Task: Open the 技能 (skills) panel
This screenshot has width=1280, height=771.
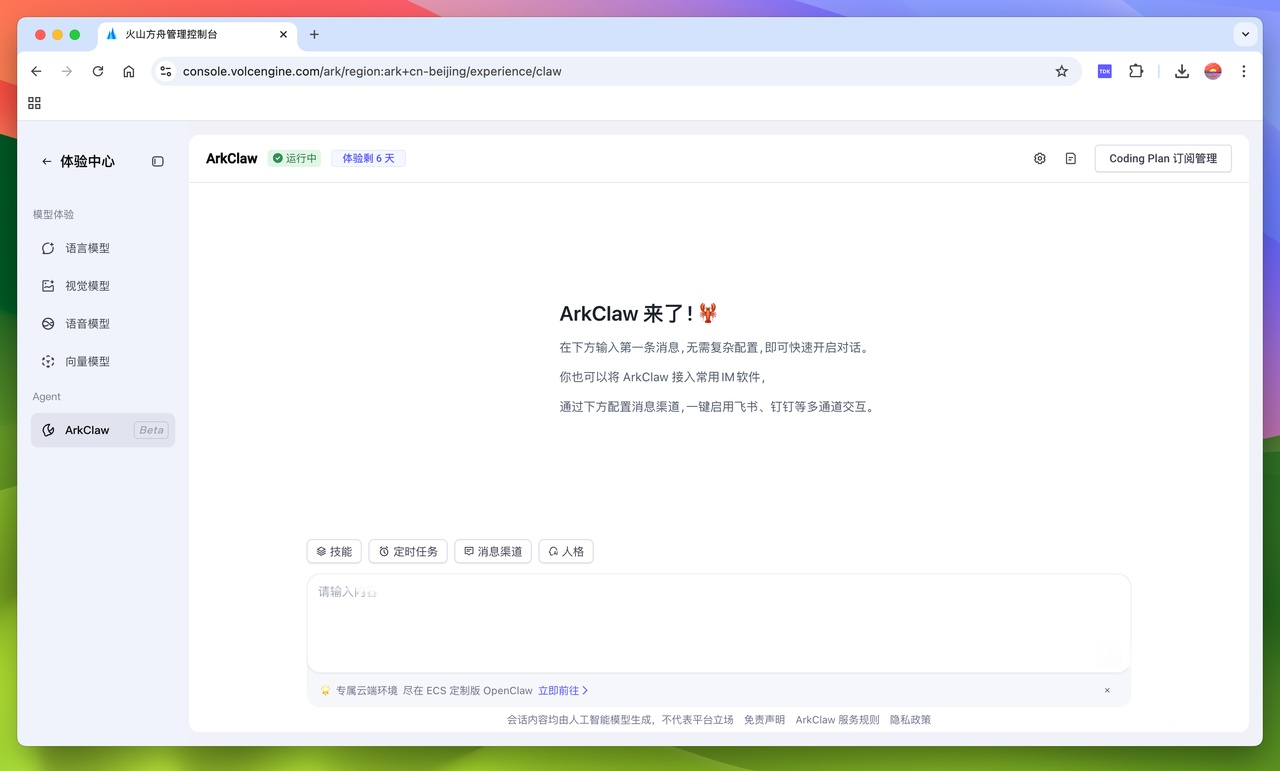Action: (334, 551)
